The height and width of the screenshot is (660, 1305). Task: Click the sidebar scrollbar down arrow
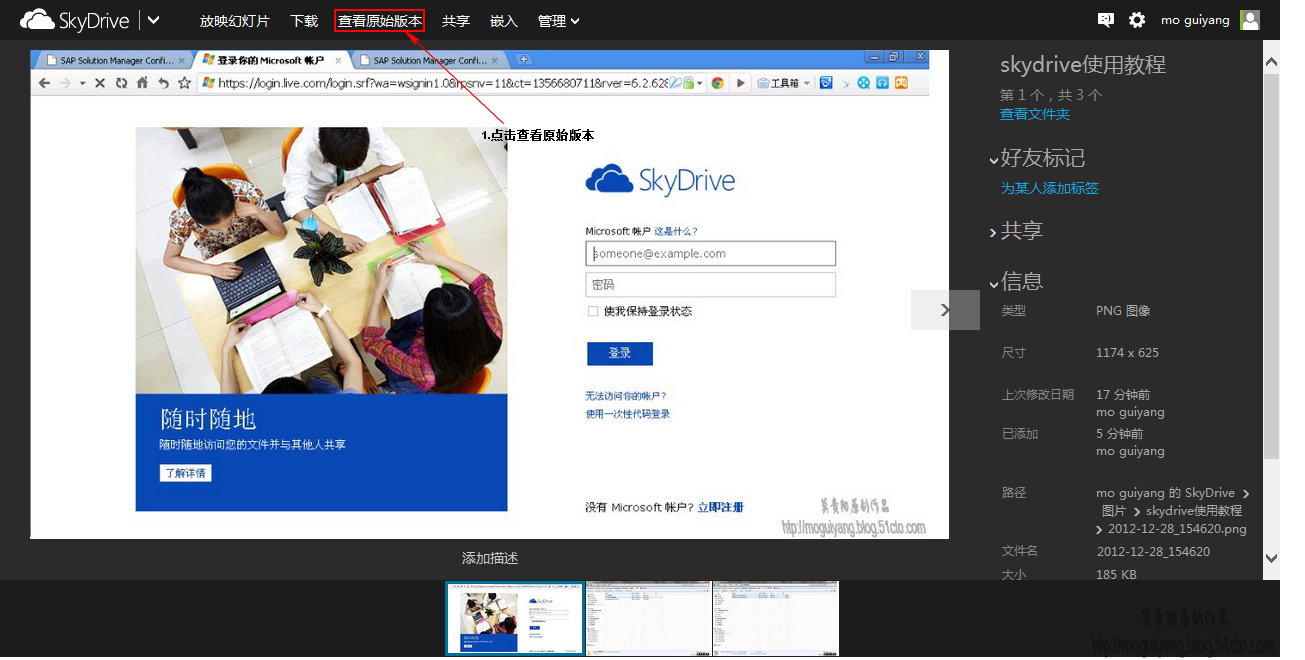coord(1271,558)
